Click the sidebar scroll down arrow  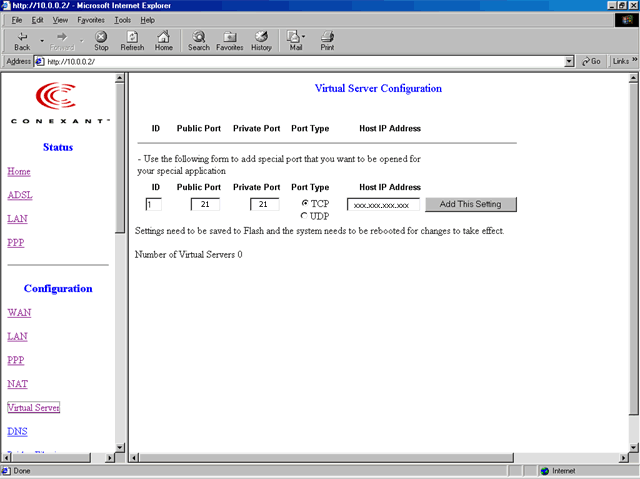[x=120, y=446]
